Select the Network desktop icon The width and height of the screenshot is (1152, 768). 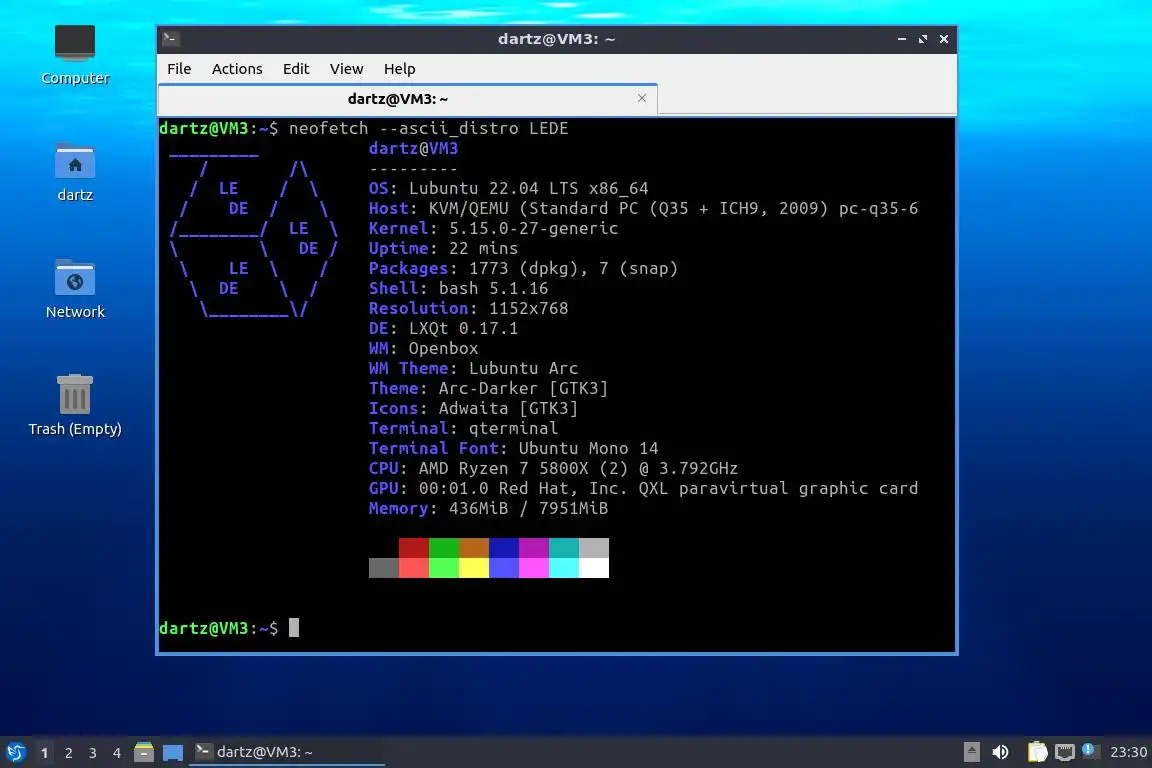click(x=75, y=289)
